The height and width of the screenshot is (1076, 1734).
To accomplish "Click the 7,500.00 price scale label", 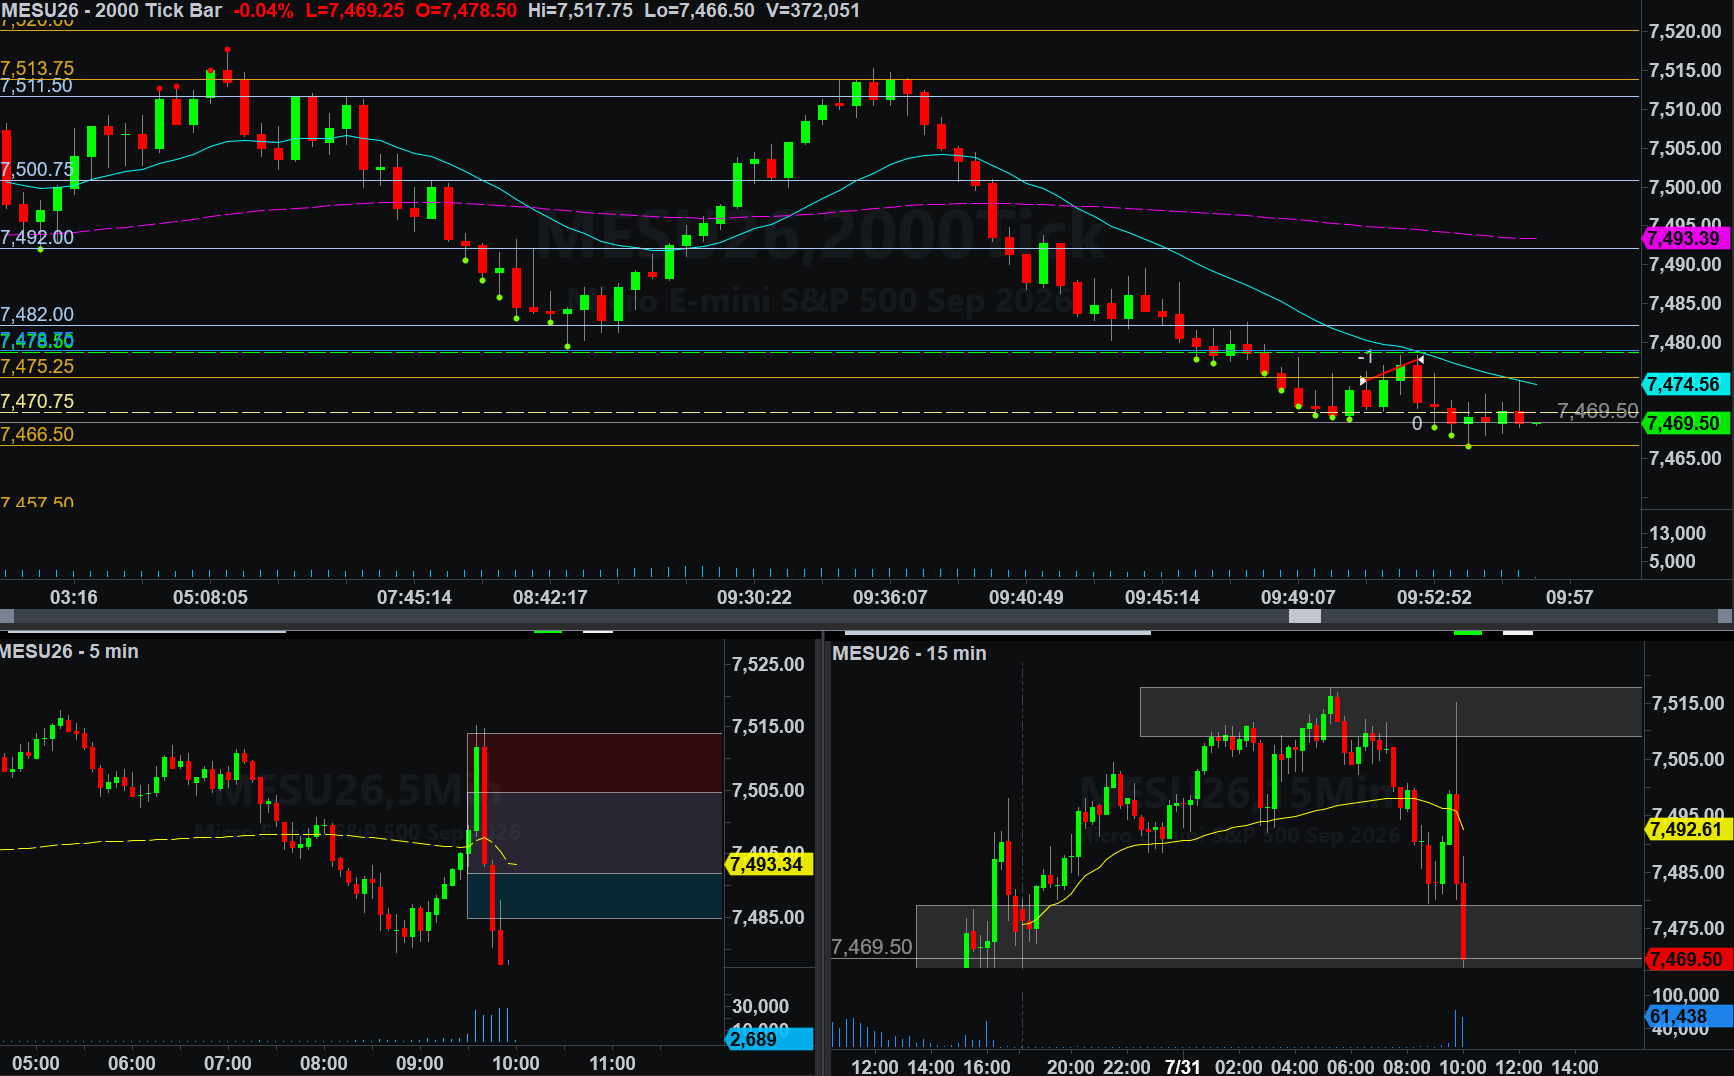I will (1685, 187).
